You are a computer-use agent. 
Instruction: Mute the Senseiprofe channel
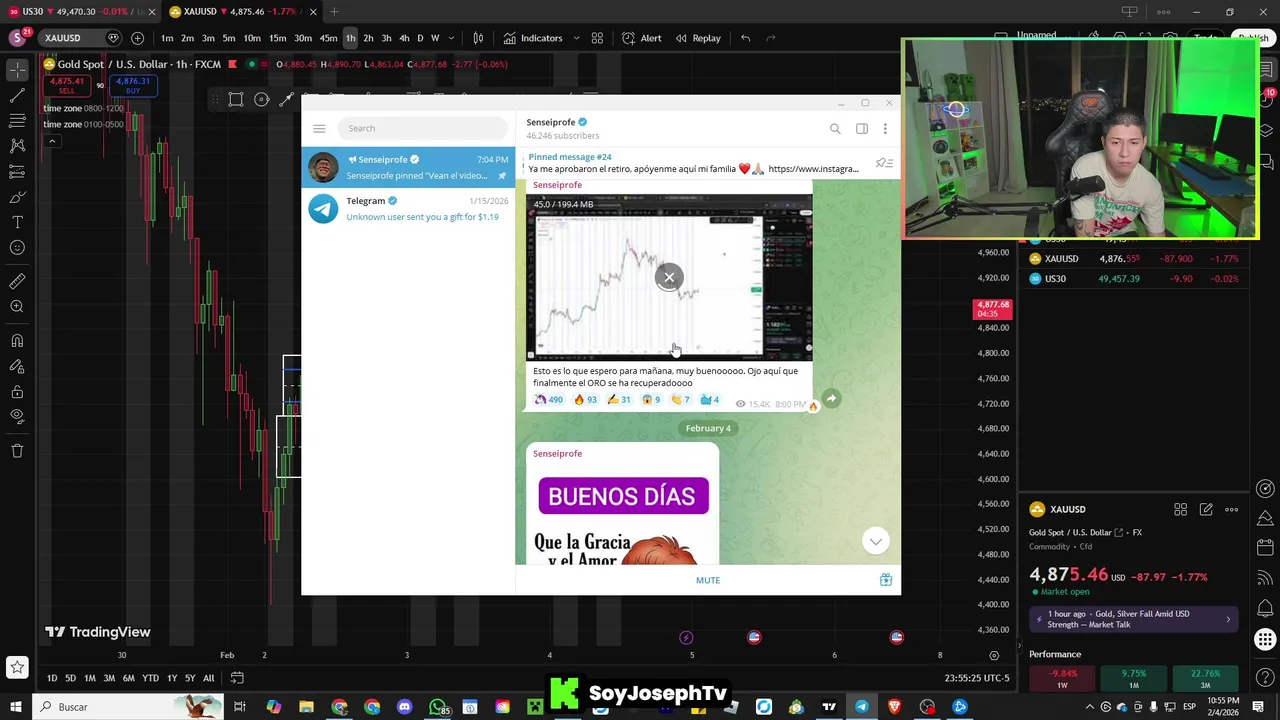coord(708,580)
